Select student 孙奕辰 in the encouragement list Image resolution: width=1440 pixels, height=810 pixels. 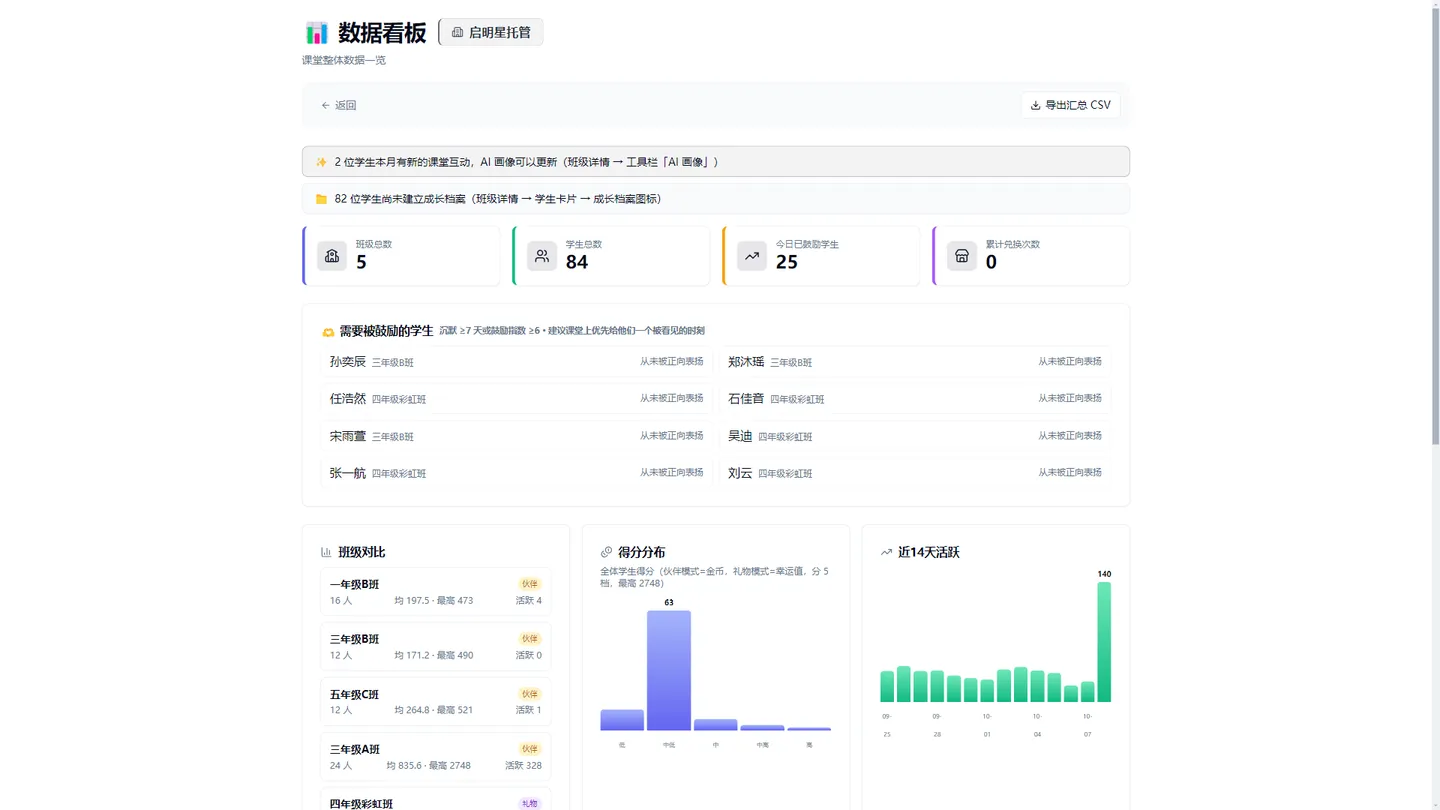coord(516,362)
